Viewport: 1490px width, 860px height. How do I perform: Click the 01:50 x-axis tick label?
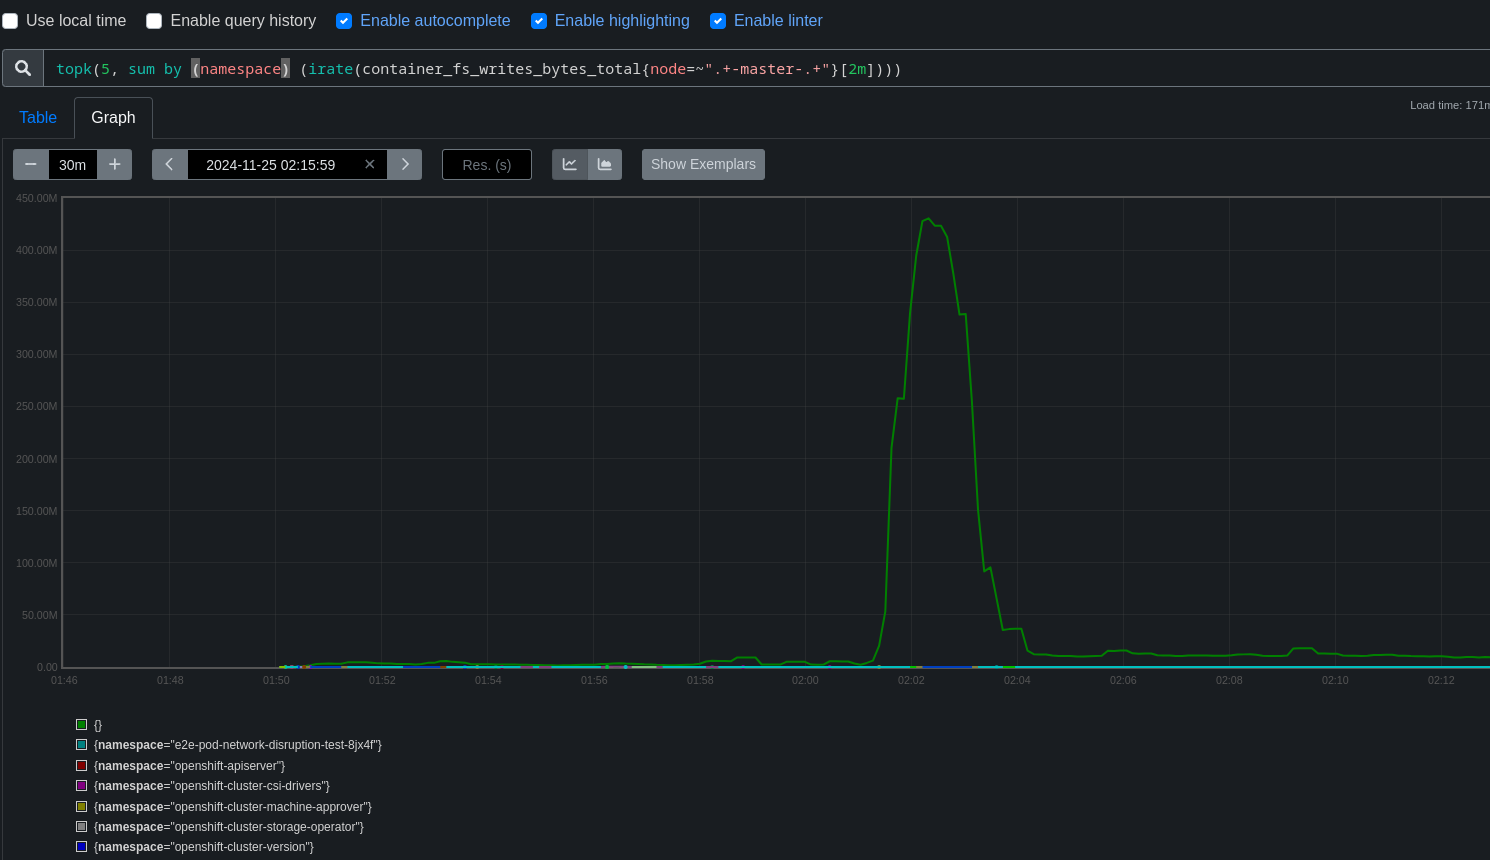coord(276,680)
